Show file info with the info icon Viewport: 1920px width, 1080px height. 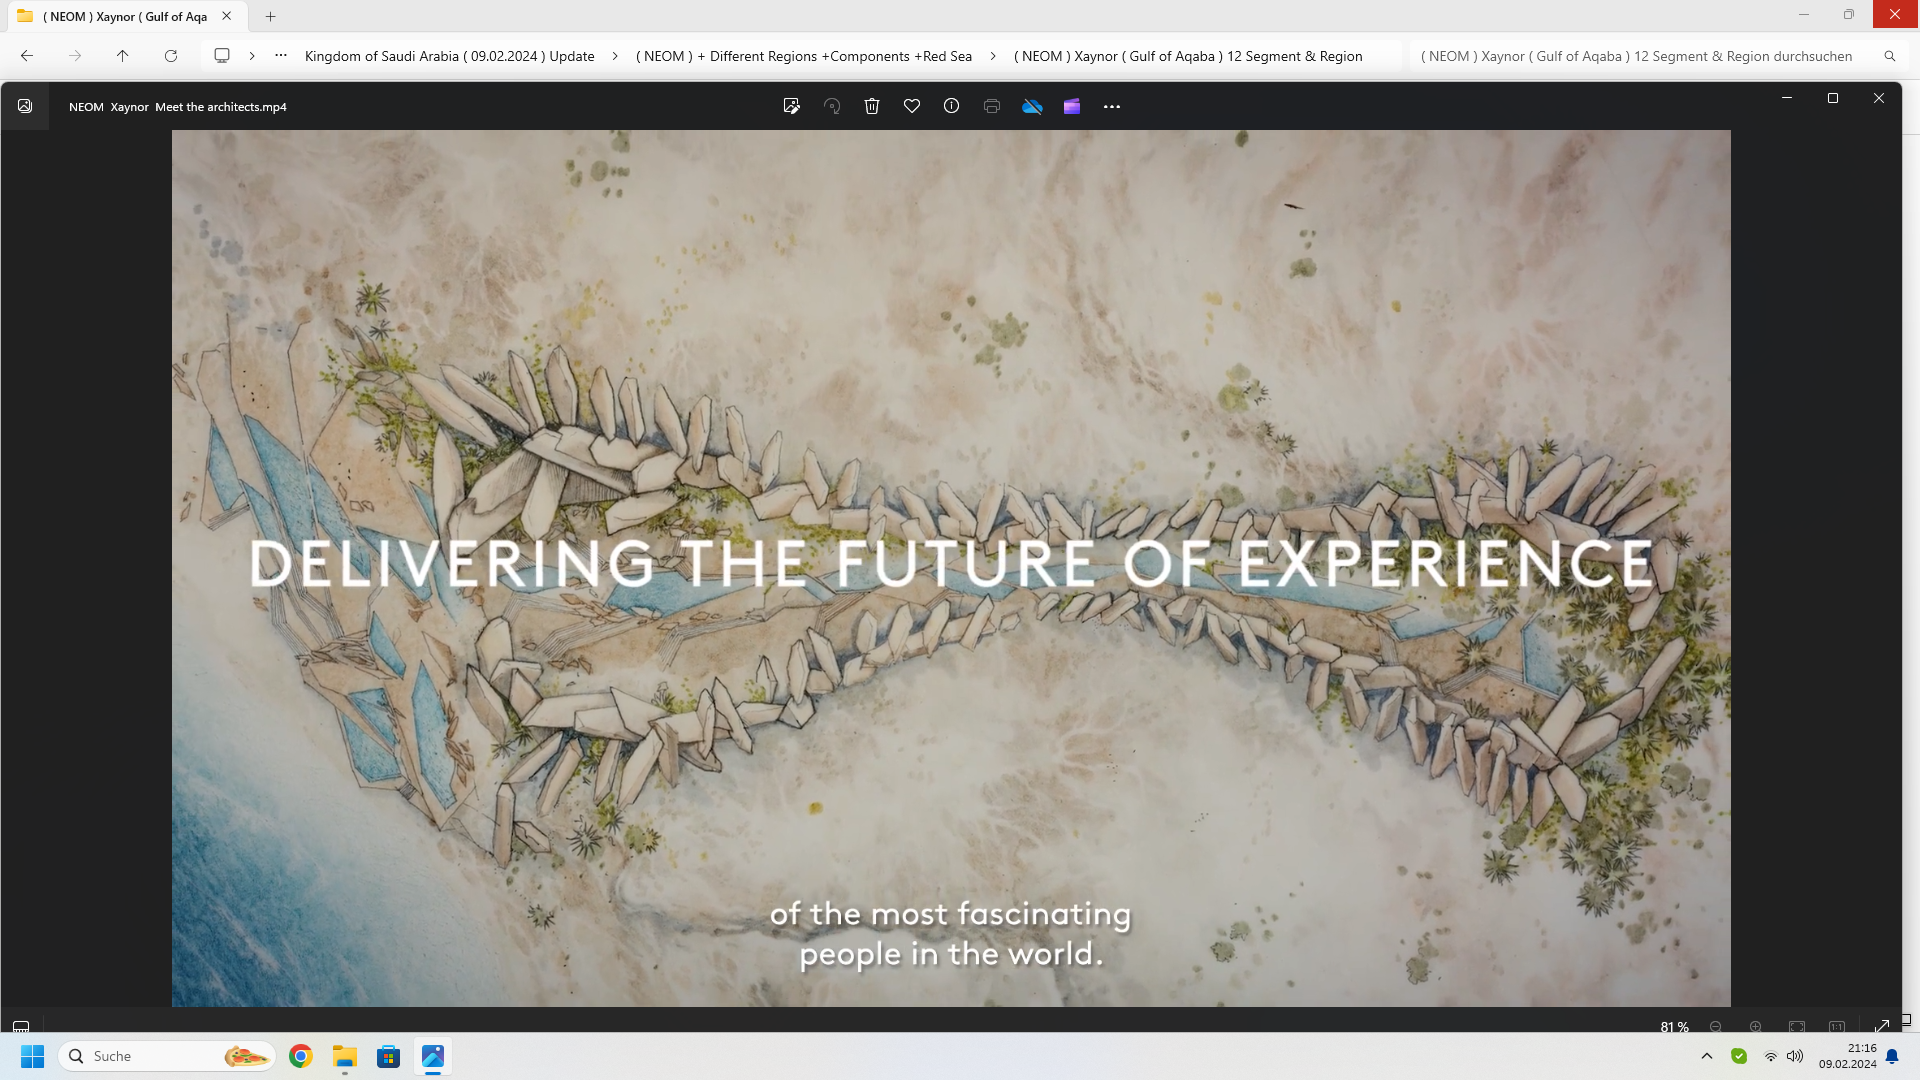pyautogui.click(x=952, y=106)
